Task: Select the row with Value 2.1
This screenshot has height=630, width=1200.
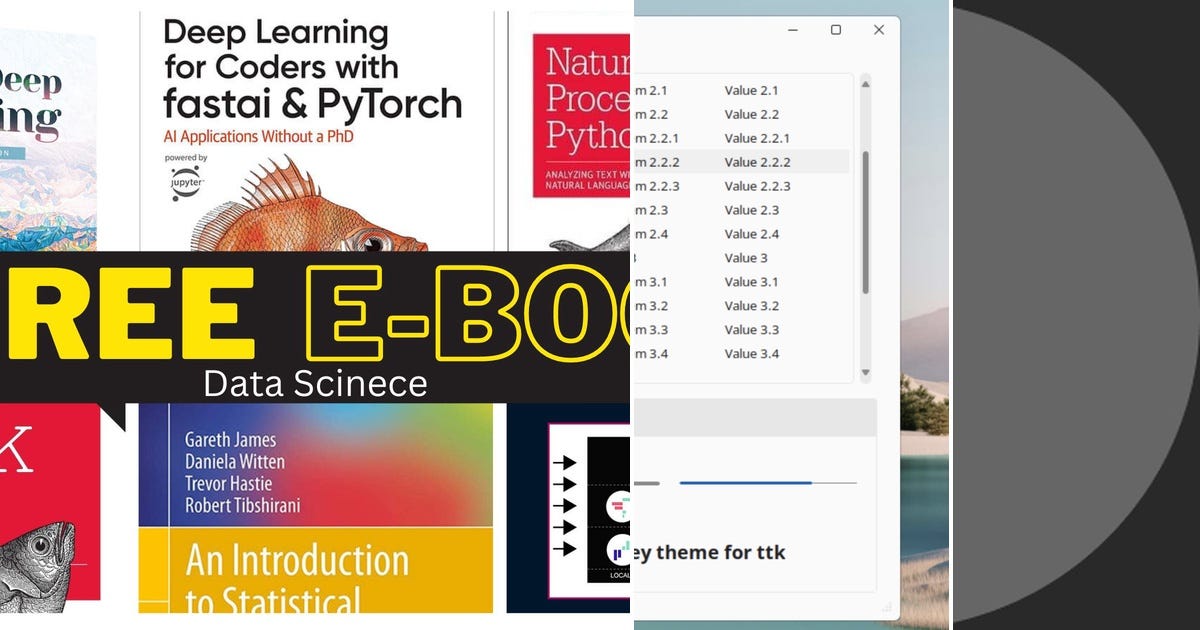Action: tap(741, 90)
